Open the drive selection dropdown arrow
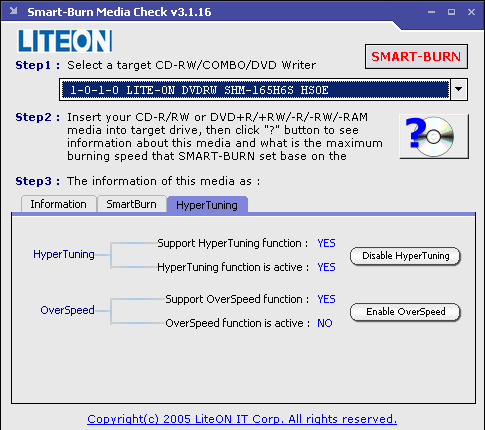Screen dimensions: 485x430 coord(459,89)
